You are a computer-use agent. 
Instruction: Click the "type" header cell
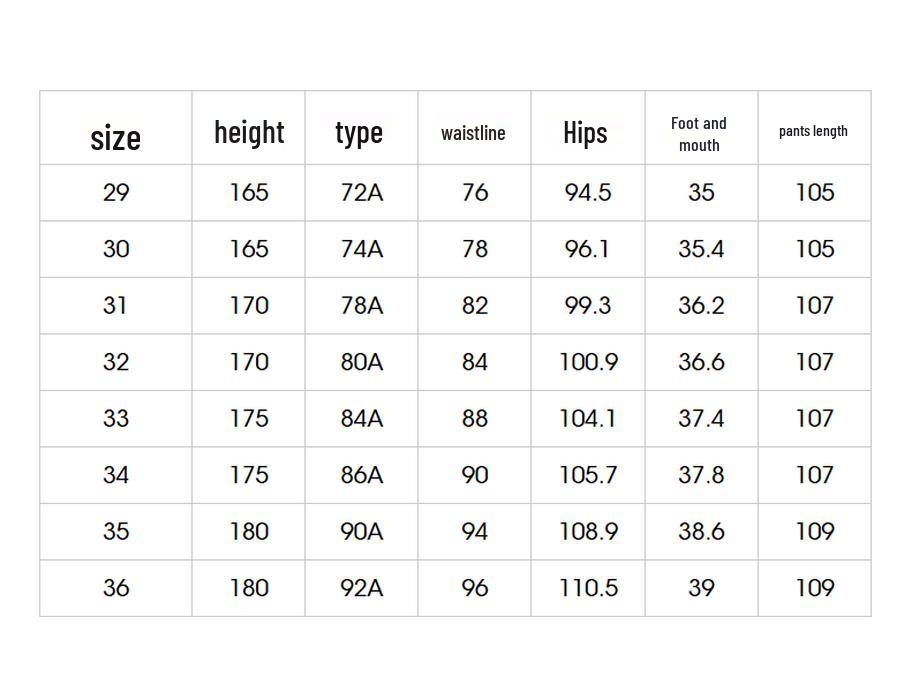click(x=359, y=132)
